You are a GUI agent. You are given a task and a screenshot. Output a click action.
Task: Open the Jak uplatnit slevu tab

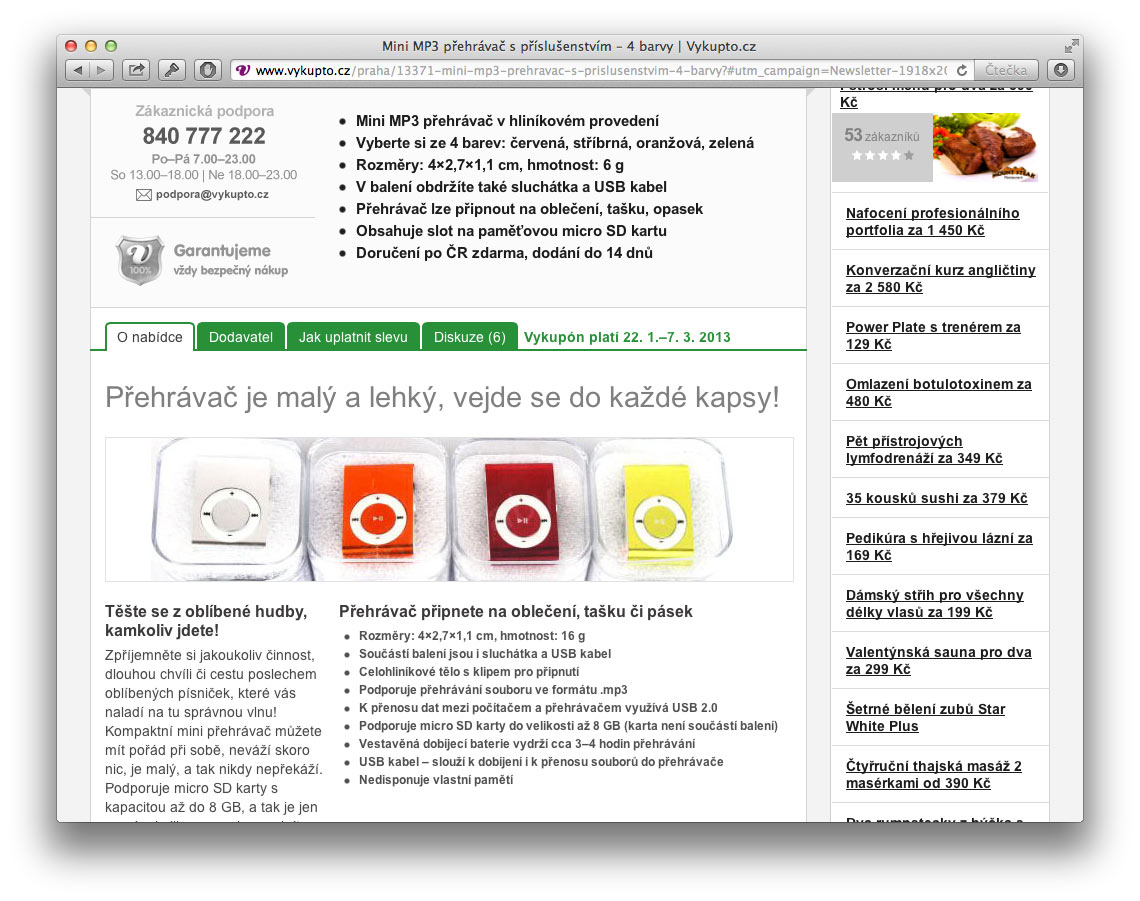point(353,337)
